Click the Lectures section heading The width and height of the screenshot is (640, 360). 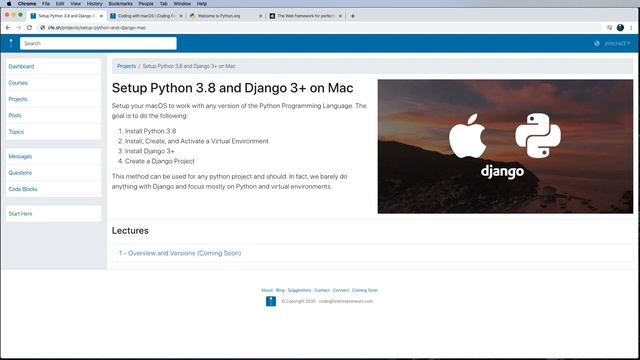(130, 231)
